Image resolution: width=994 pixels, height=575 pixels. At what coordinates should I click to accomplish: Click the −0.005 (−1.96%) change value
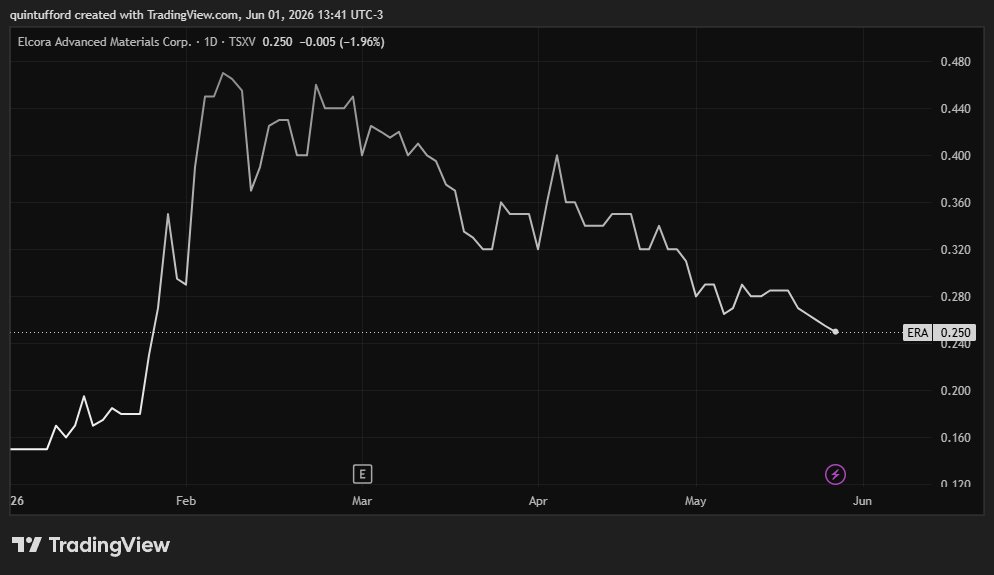tap(342, 42)
